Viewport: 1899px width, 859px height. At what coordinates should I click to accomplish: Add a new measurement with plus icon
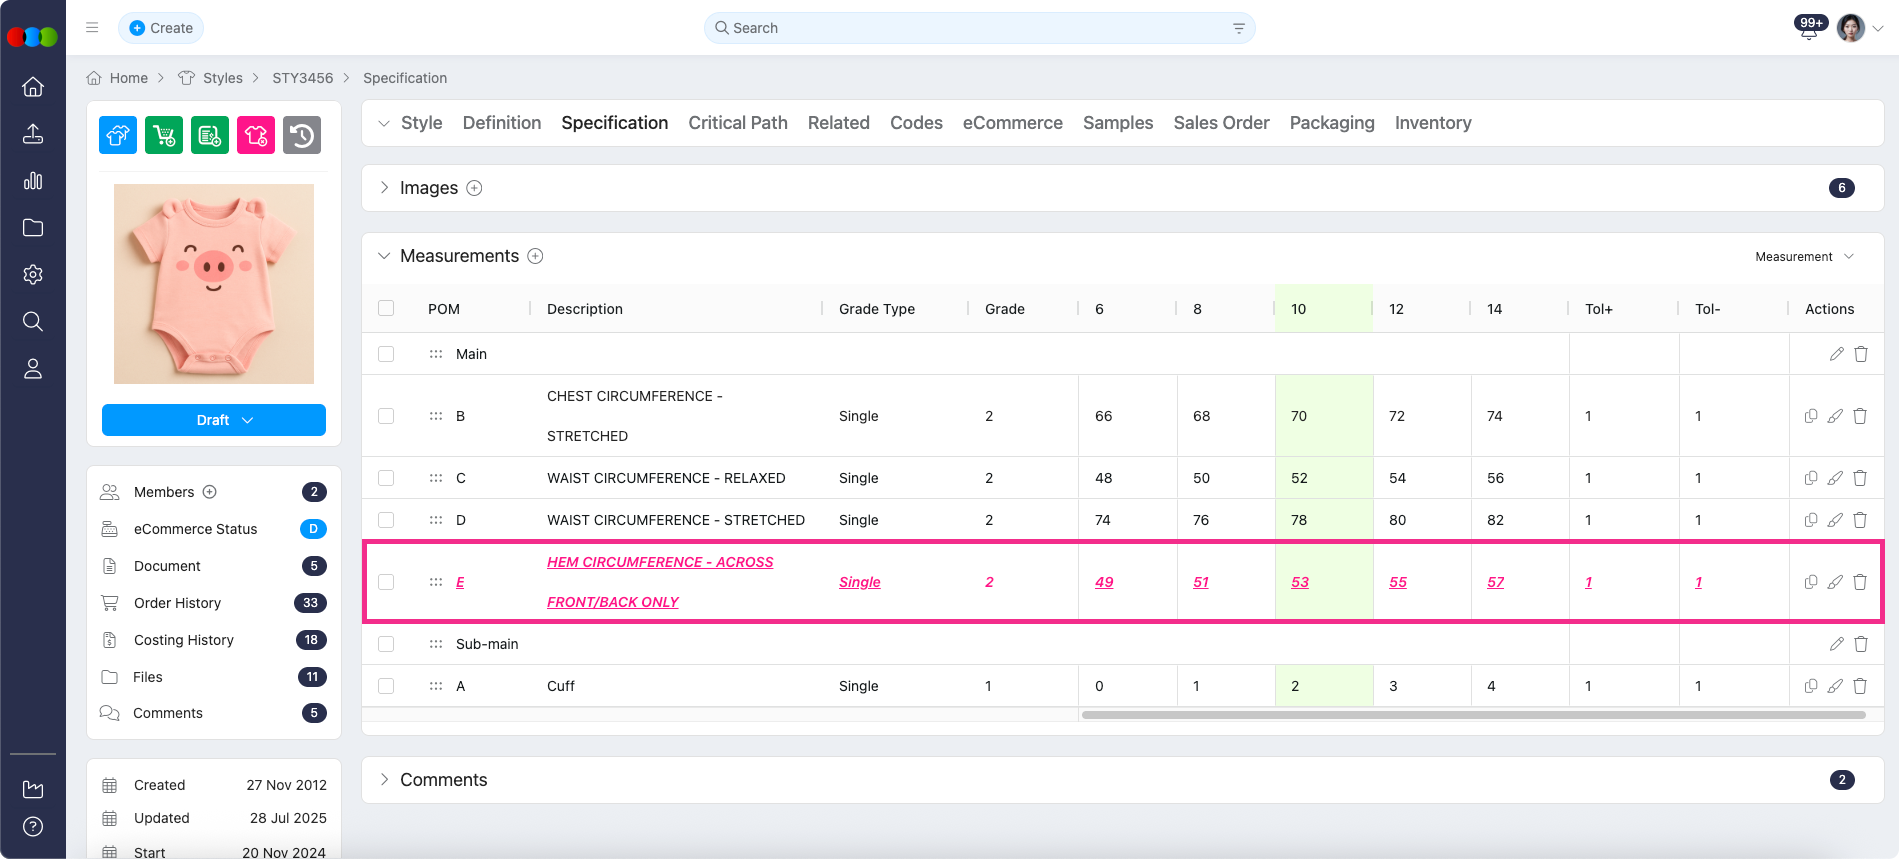[x=536, y=256]
